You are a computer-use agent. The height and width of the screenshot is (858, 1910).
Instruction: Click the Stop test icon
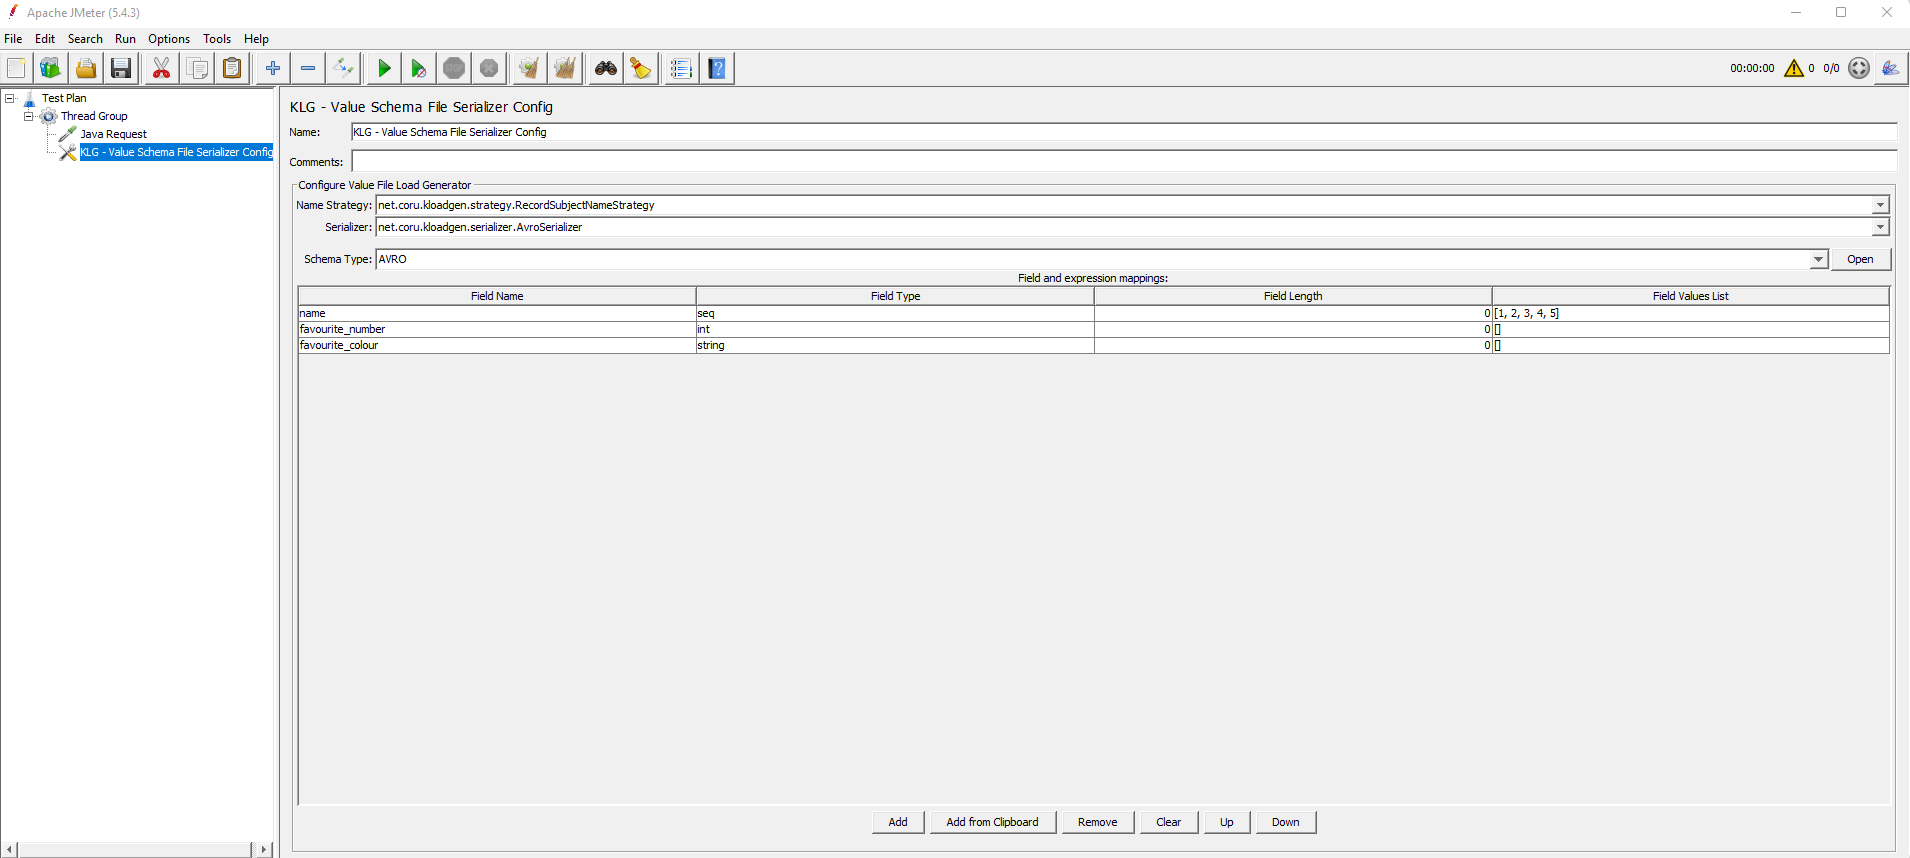coord(454,68)
